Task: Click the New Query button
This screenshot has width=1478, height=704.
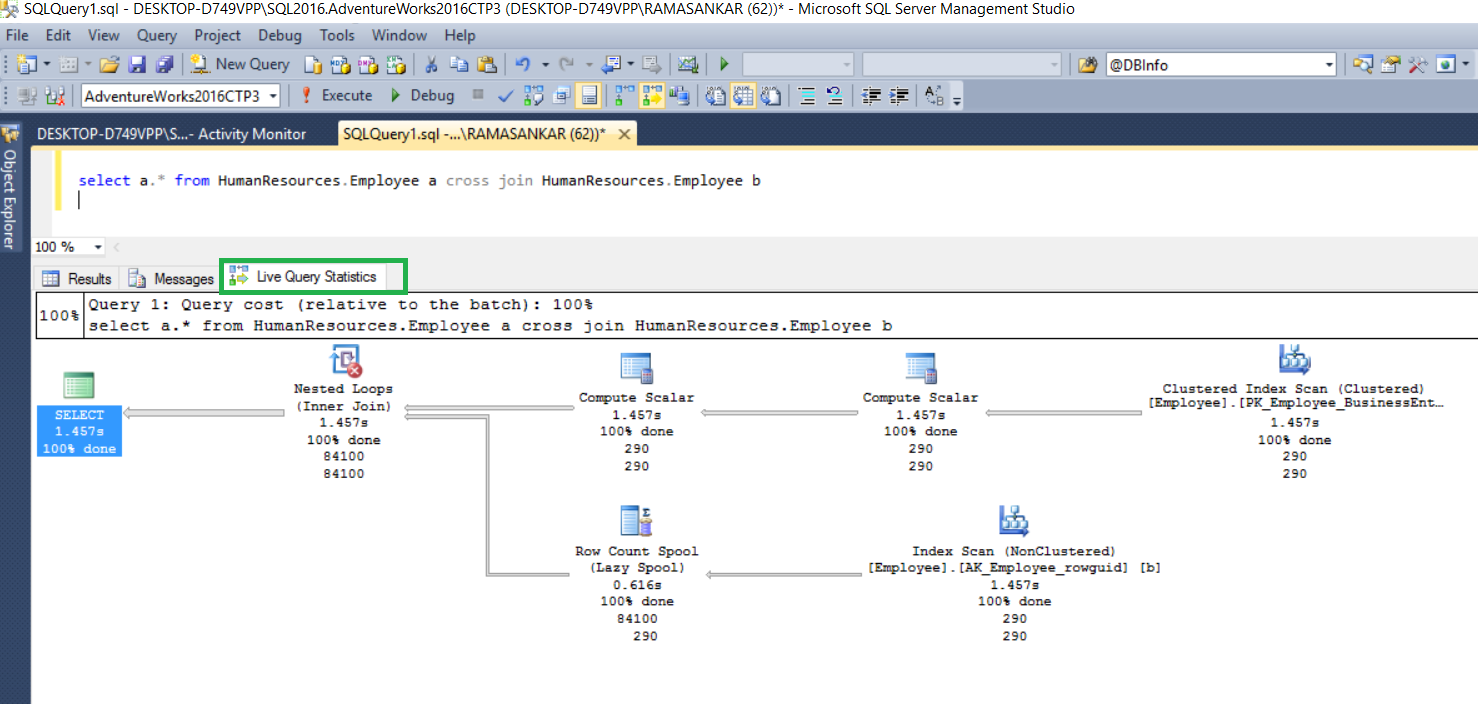Action: (240, 64)
